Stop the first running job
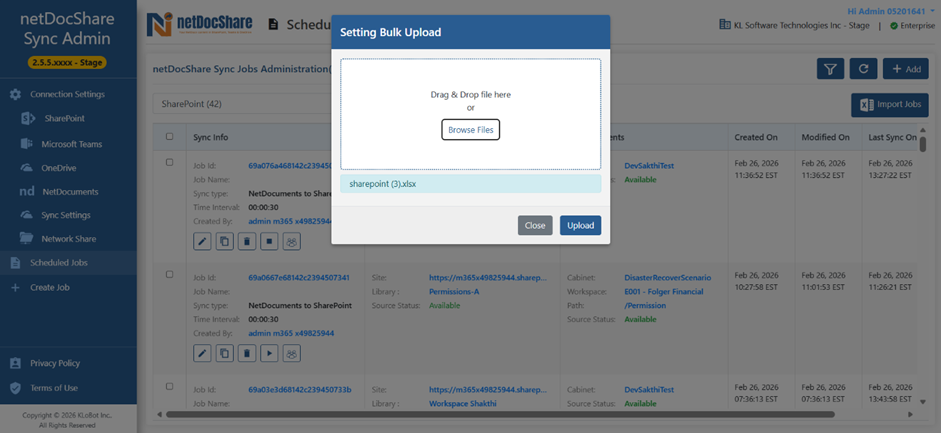This screenshot has height=433, width=941. (269, 242)
